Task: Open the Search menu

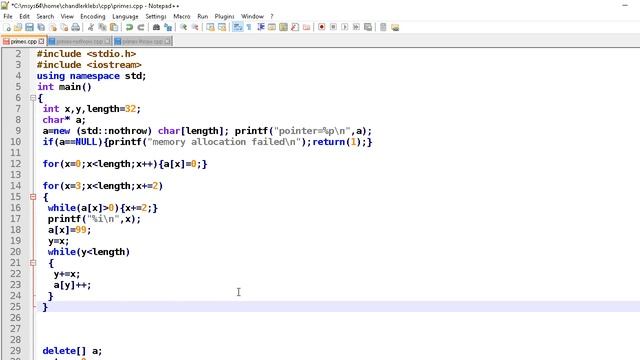Action: click(45, 16)
